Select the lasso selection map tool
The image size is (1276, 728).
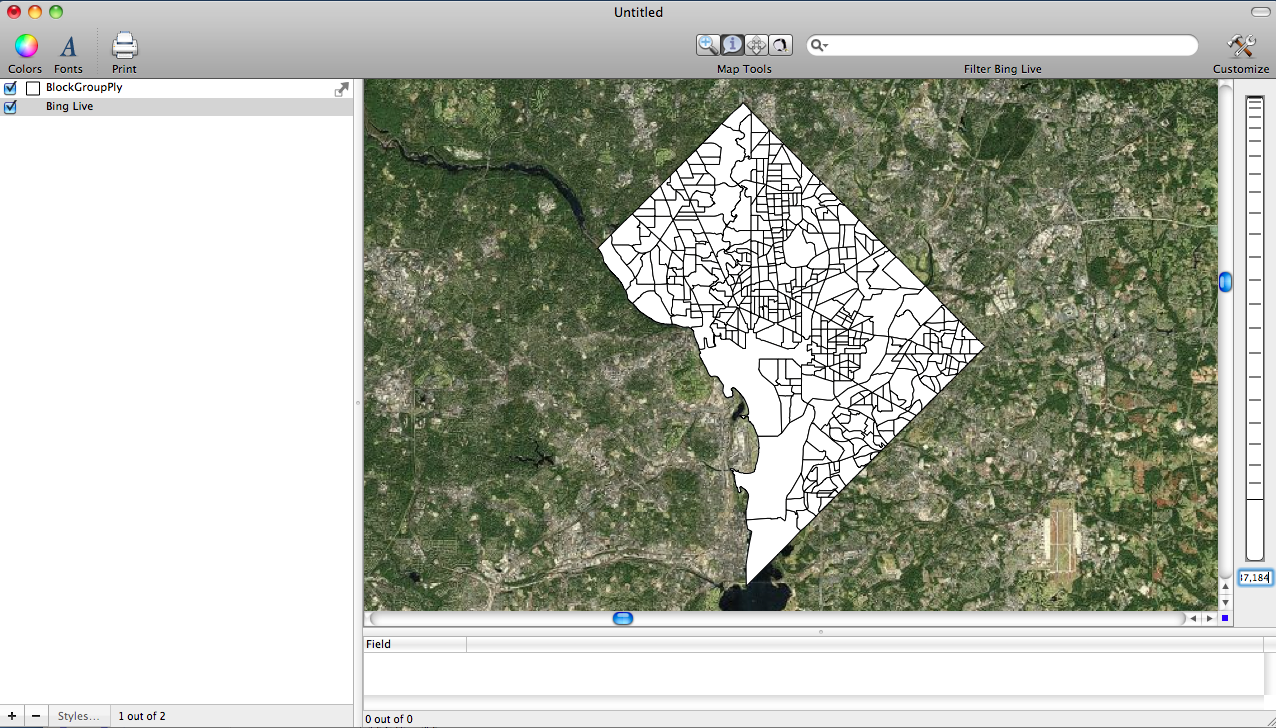click(x=780, y=44)
